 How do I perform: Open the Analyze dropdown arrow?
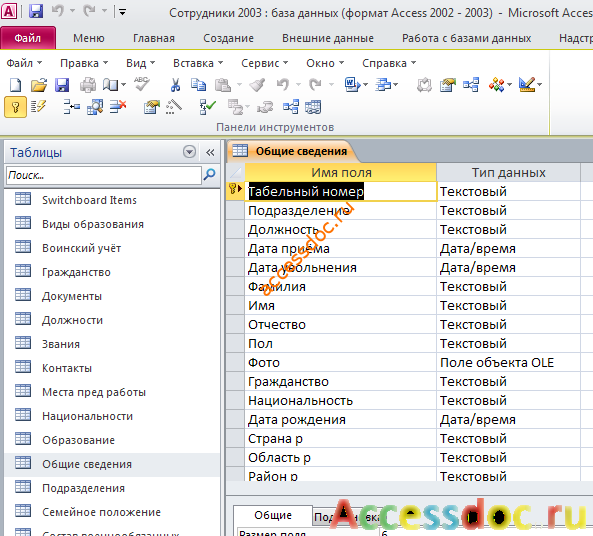point(396,85)
